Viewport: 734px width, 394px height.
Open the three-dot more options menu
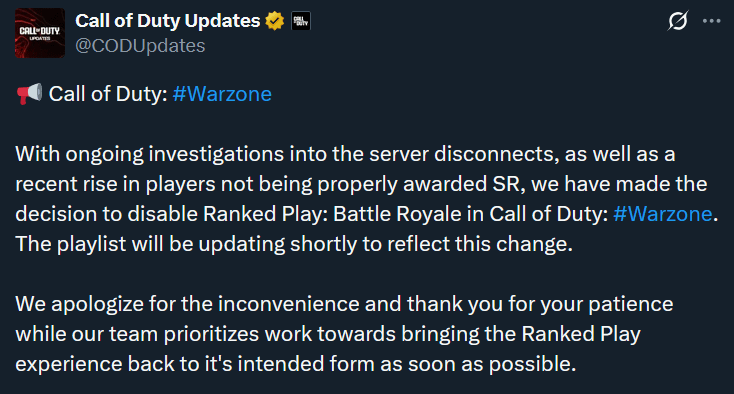(712, 21)
